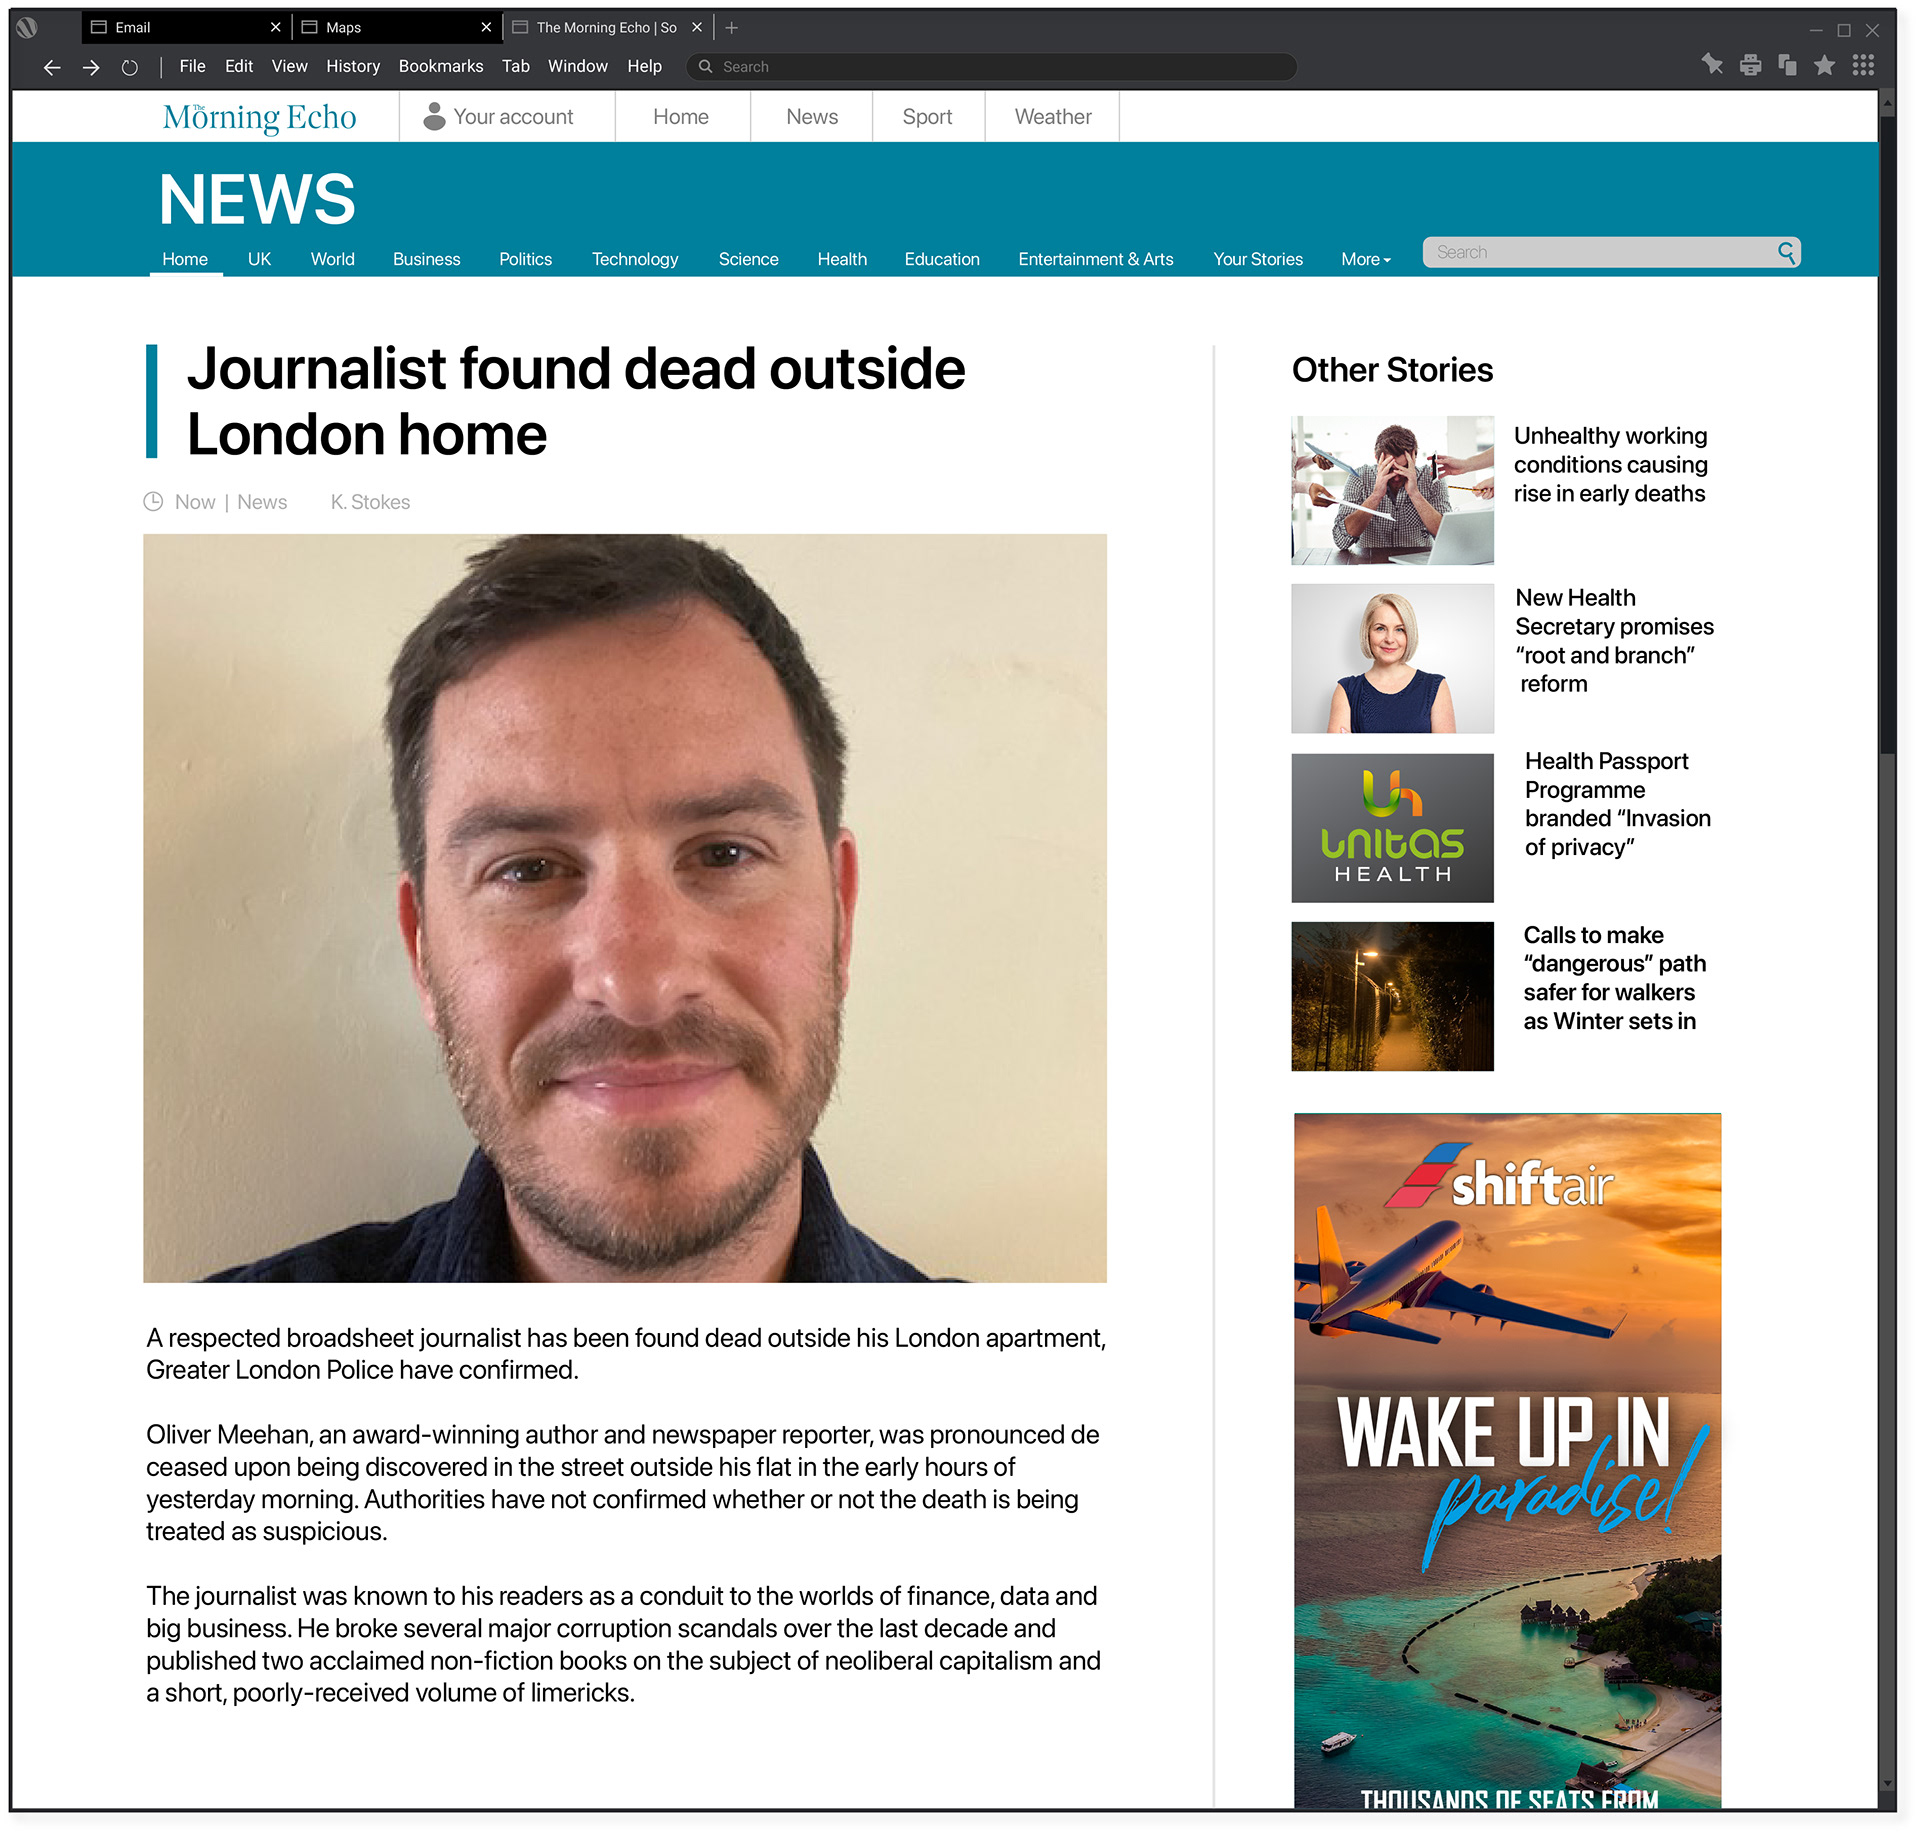Click the shiftair Wake Up in Paradise ad
Screen dimensions: 1920x1835
point(1507,1460)
